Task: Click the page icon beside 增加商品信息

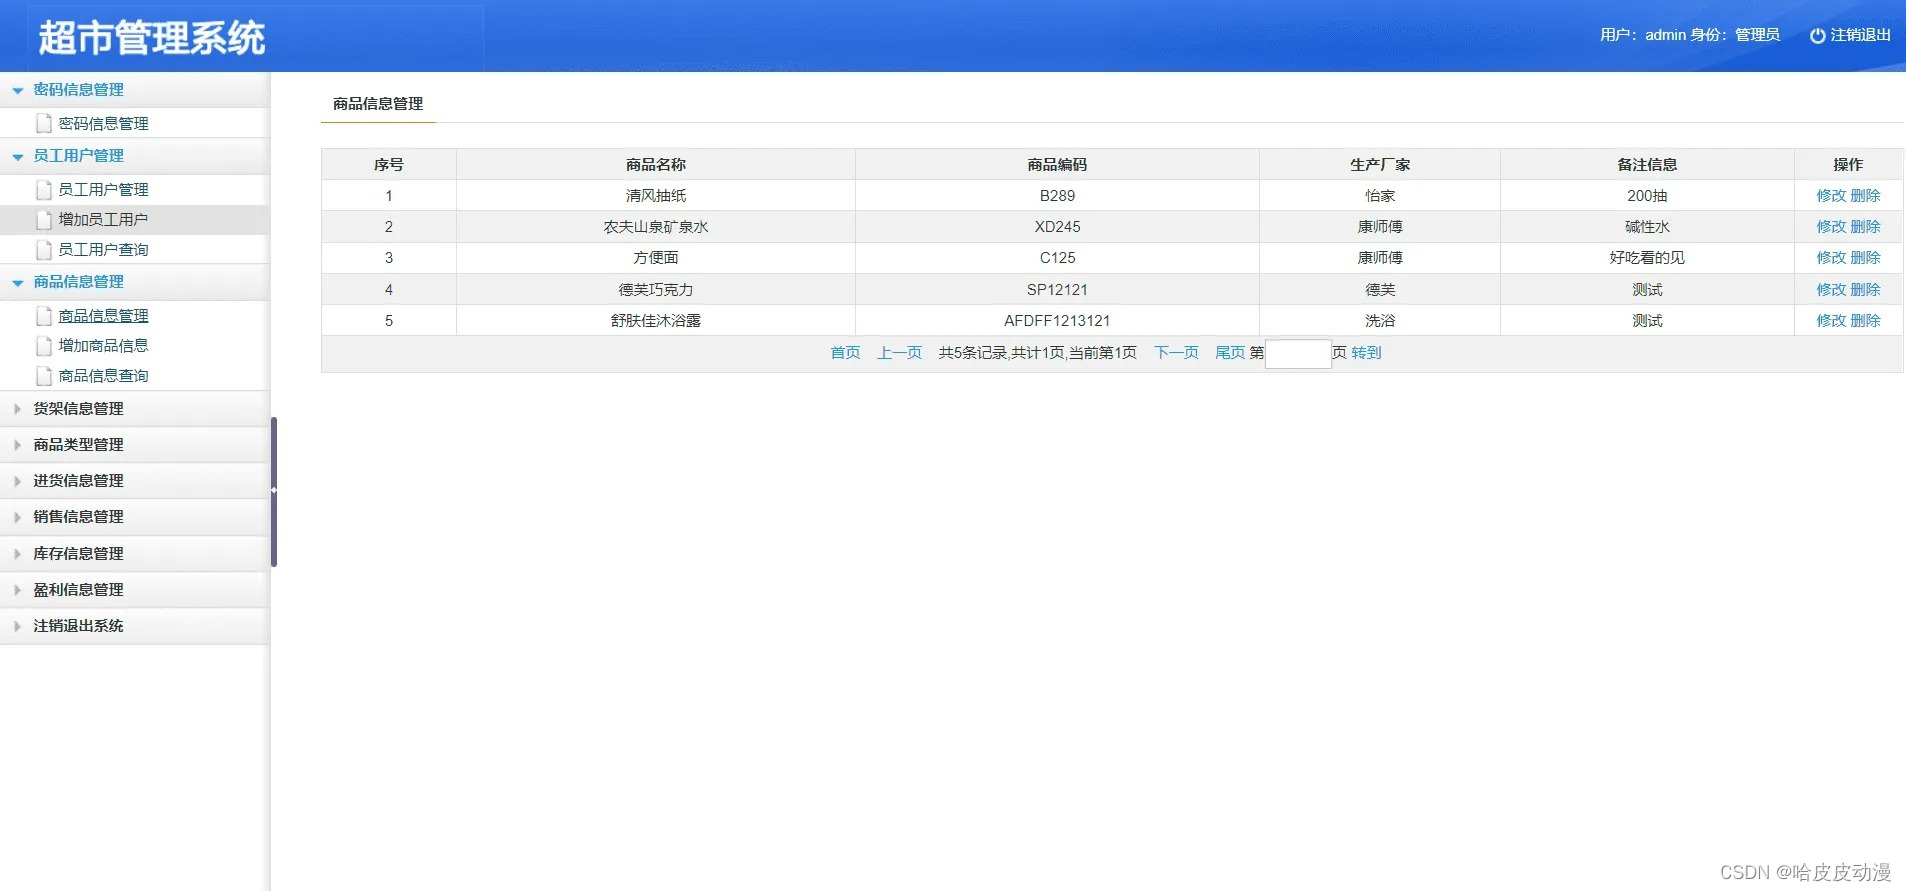Action: [x=44, y=345]
